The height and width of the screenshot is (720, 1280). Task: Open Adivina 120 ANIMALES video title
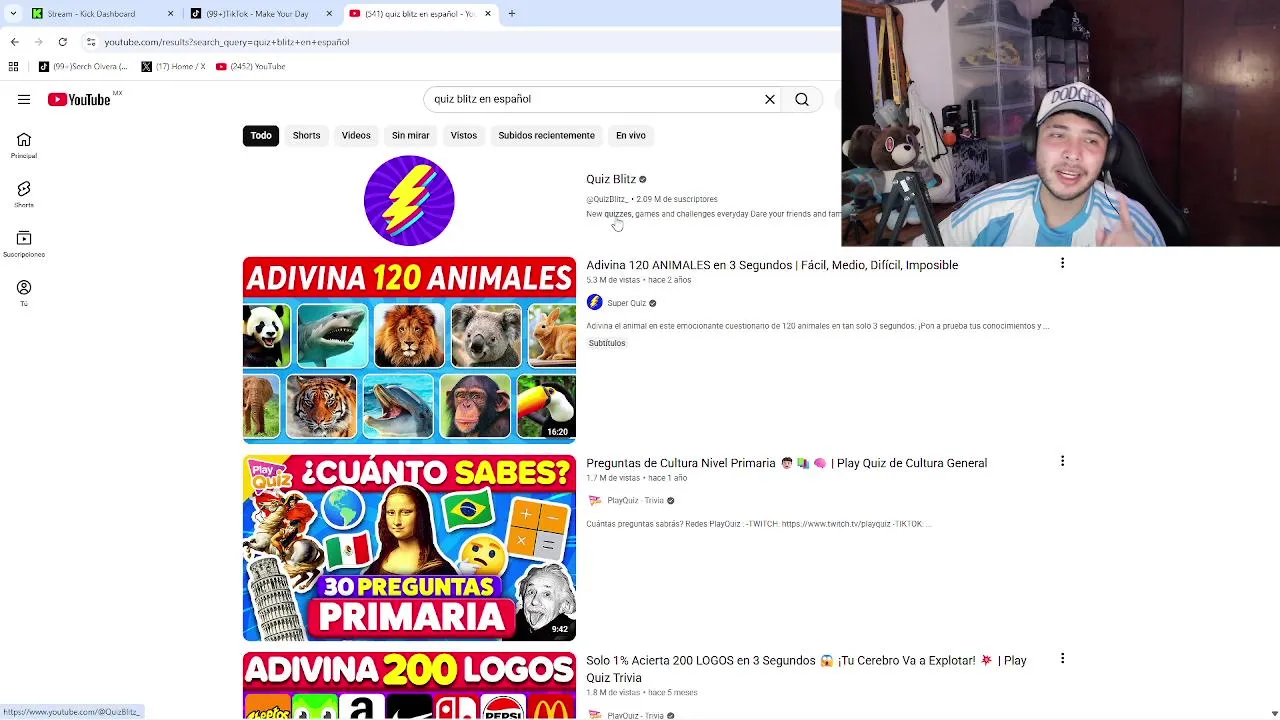coord(772,265)
